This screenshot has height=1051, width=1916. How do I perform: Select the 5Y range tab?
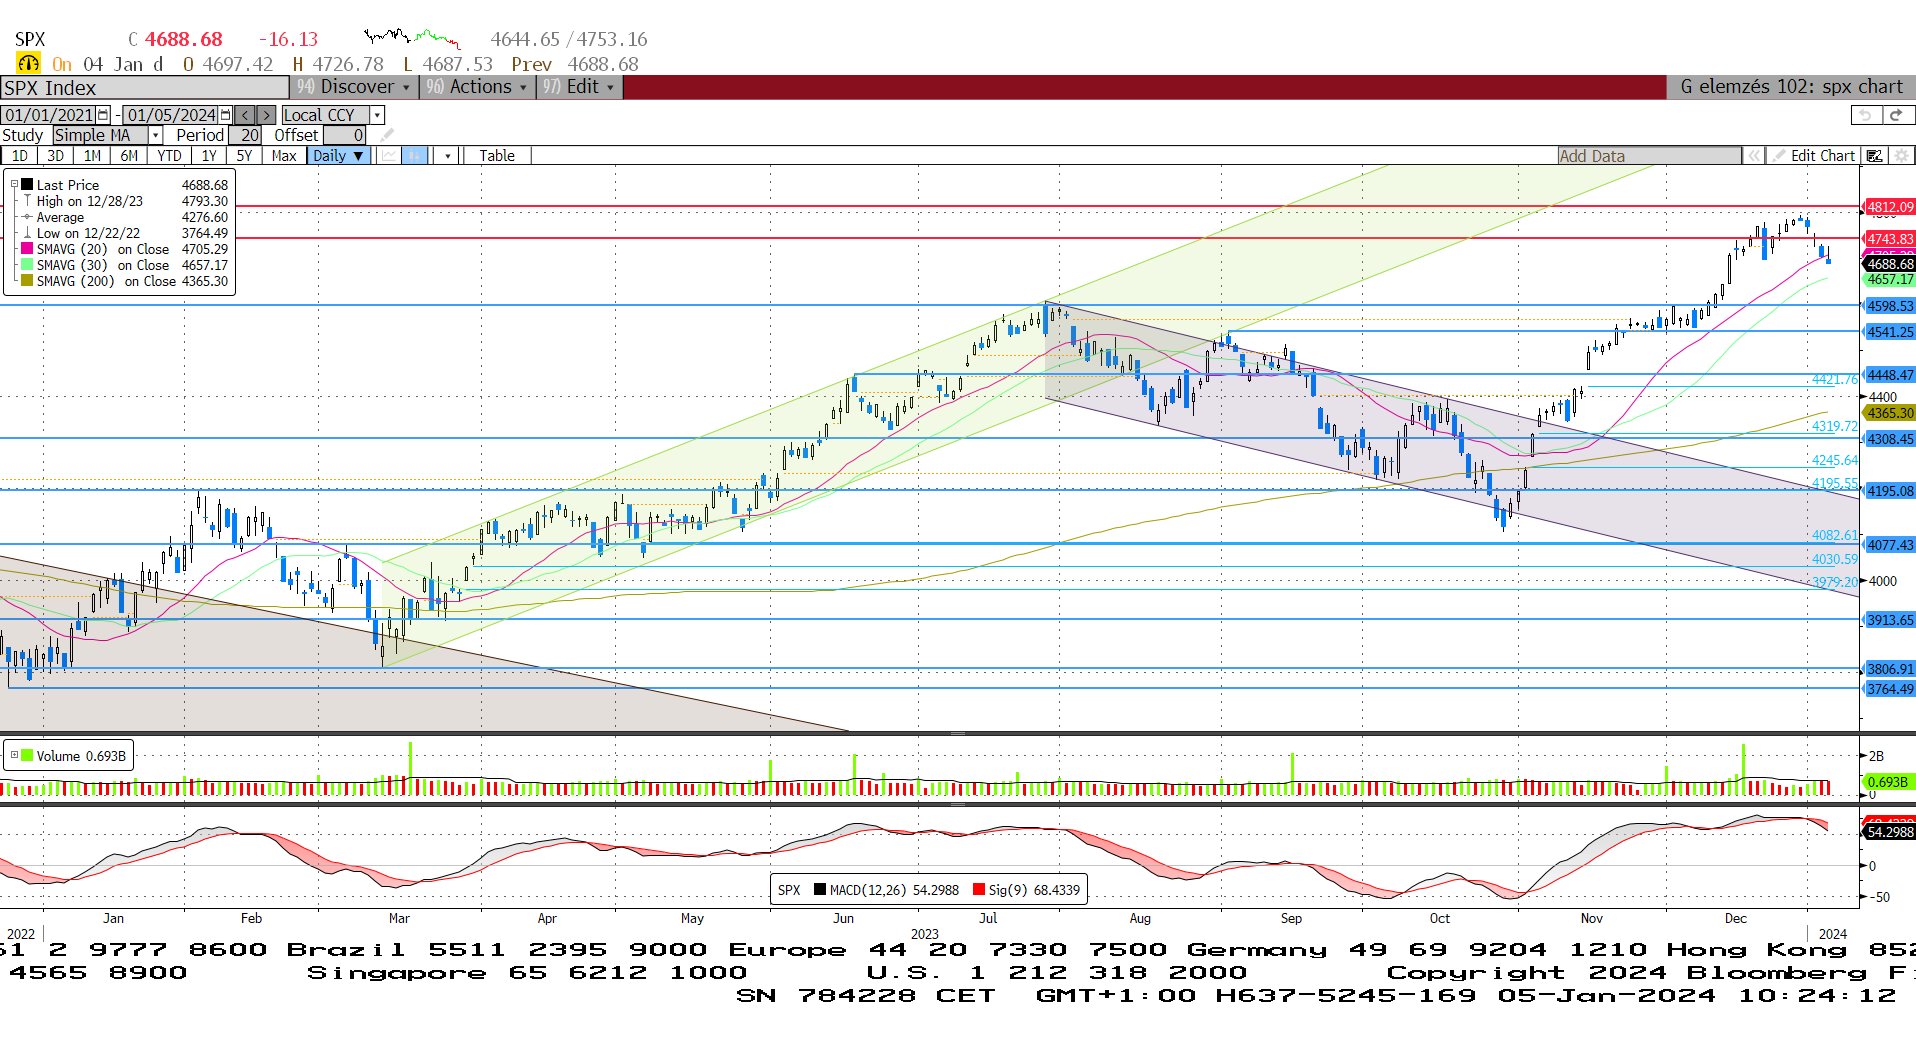coord(243,155)
